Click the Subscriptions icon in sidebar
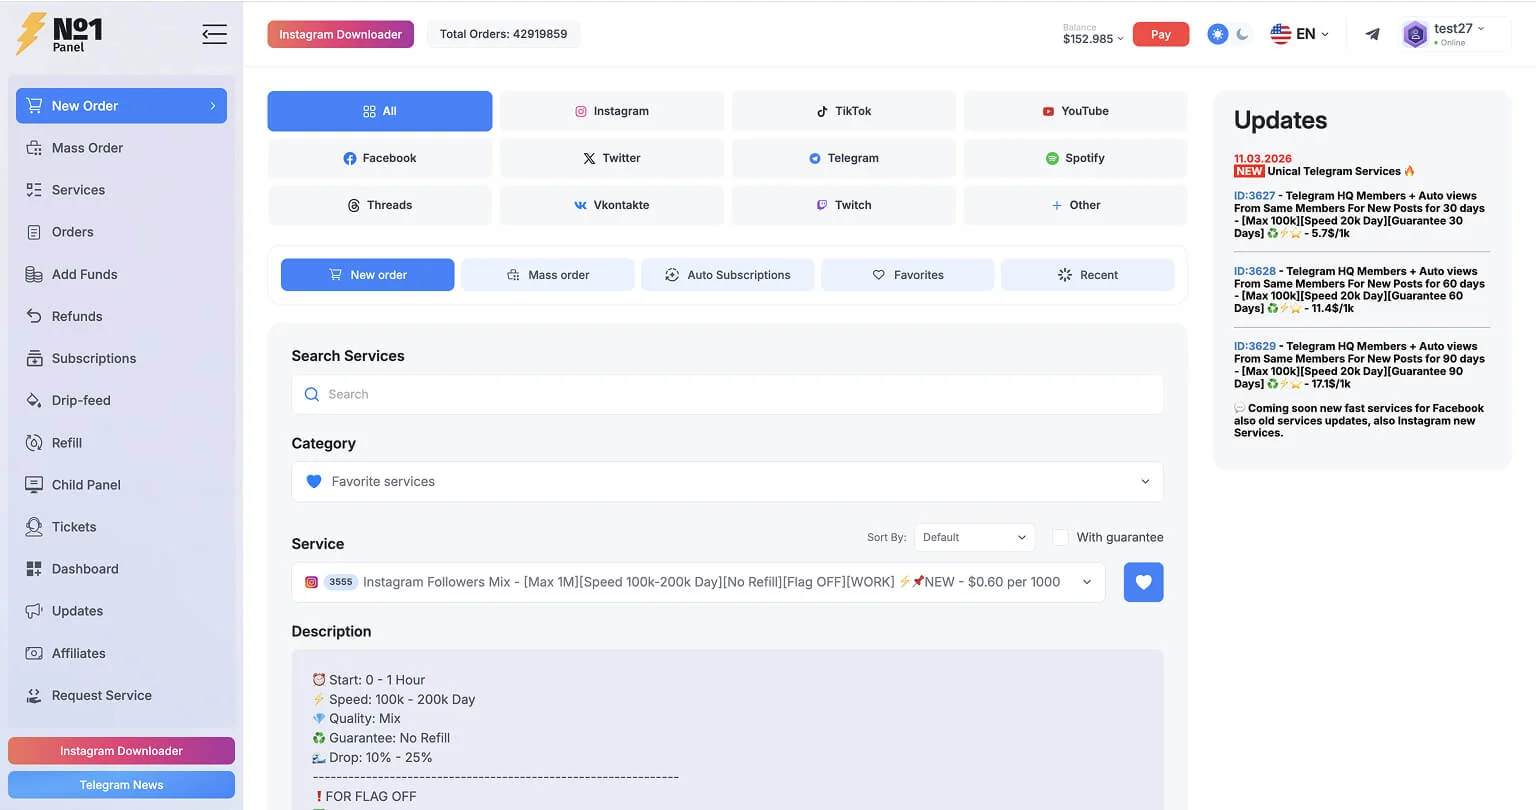This screenshot has height=810, width=1536. (34, 358)
